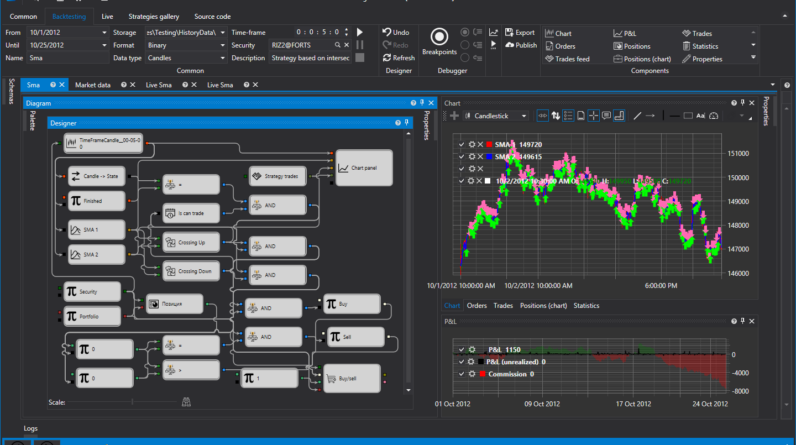Toggle the Commission series checkmark
This screenshot has height=445, width=796.
[461, 373]
